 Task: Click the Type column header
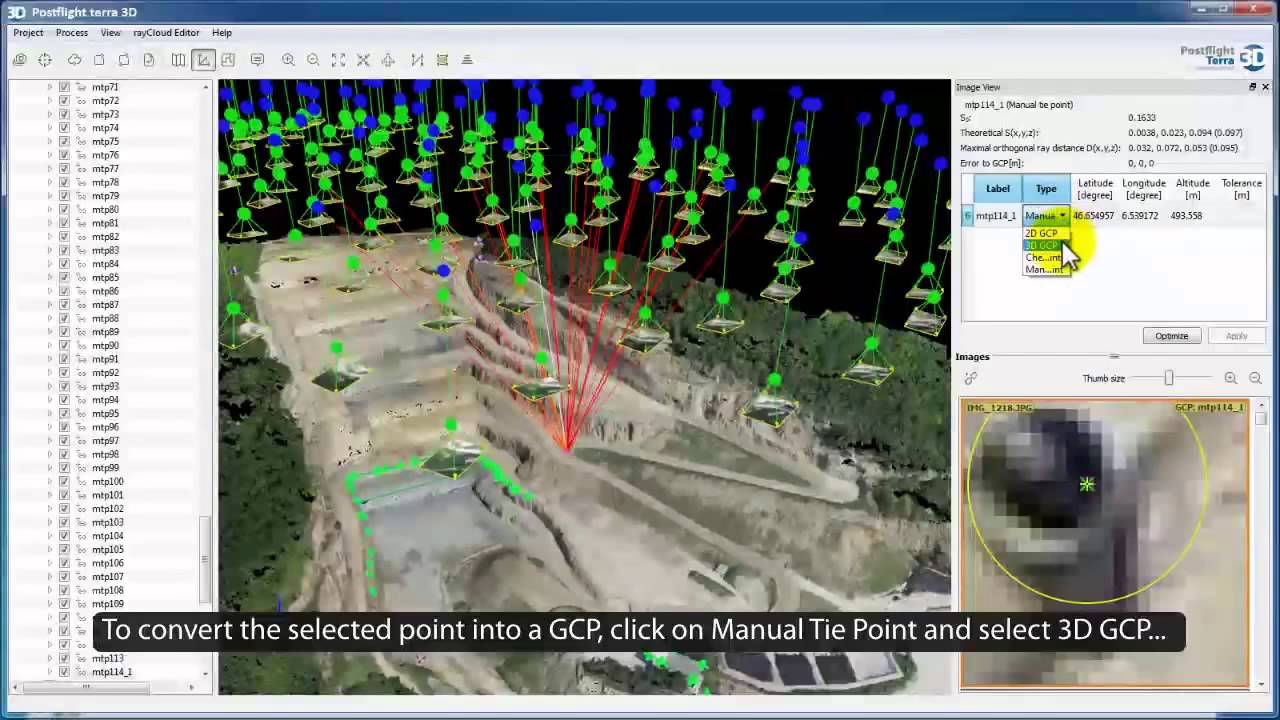point(1046,188)
